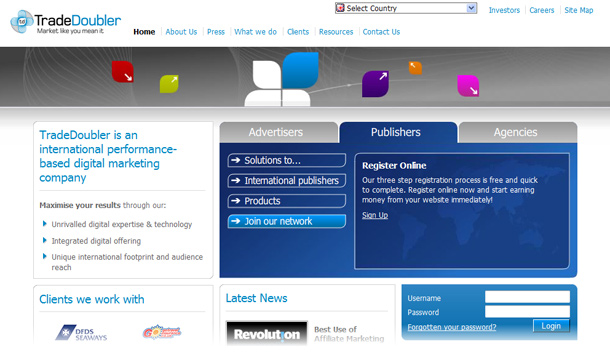610x360 pixels.
Task: Open the Site Map link
Action: (x=579, y=10)
